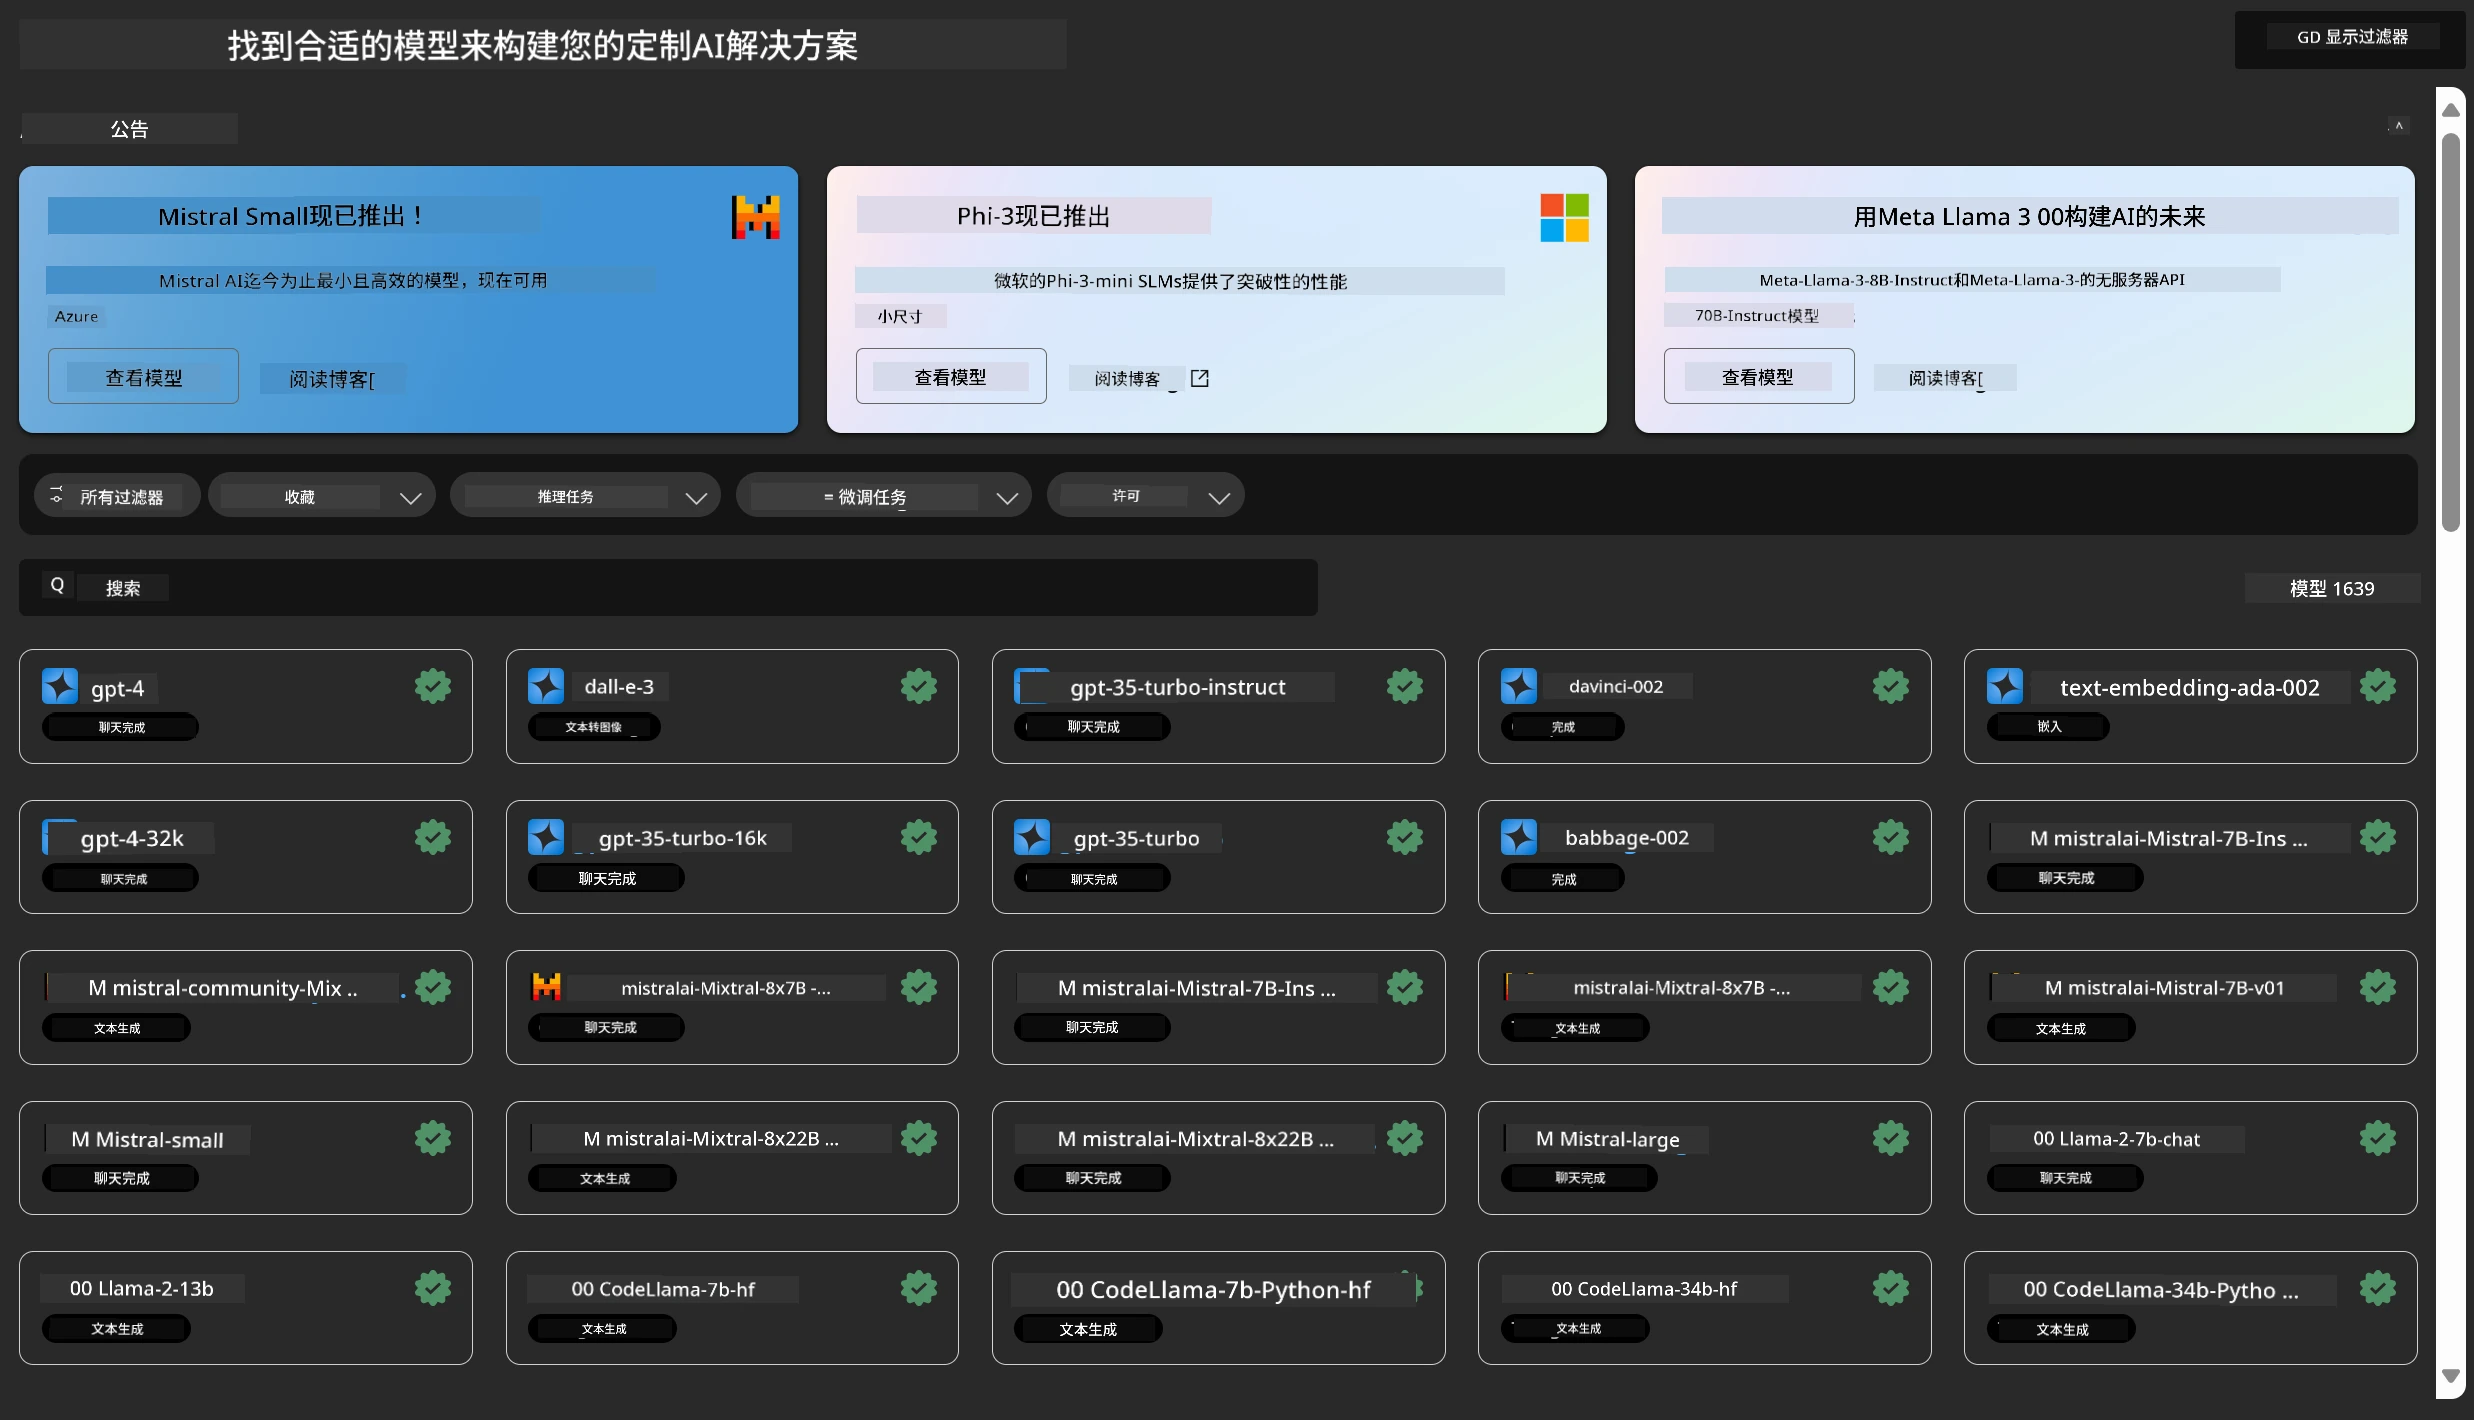Click the Mistral icon on the mistralai-Mixtral-8x7B 聊天完成 card

546,987
